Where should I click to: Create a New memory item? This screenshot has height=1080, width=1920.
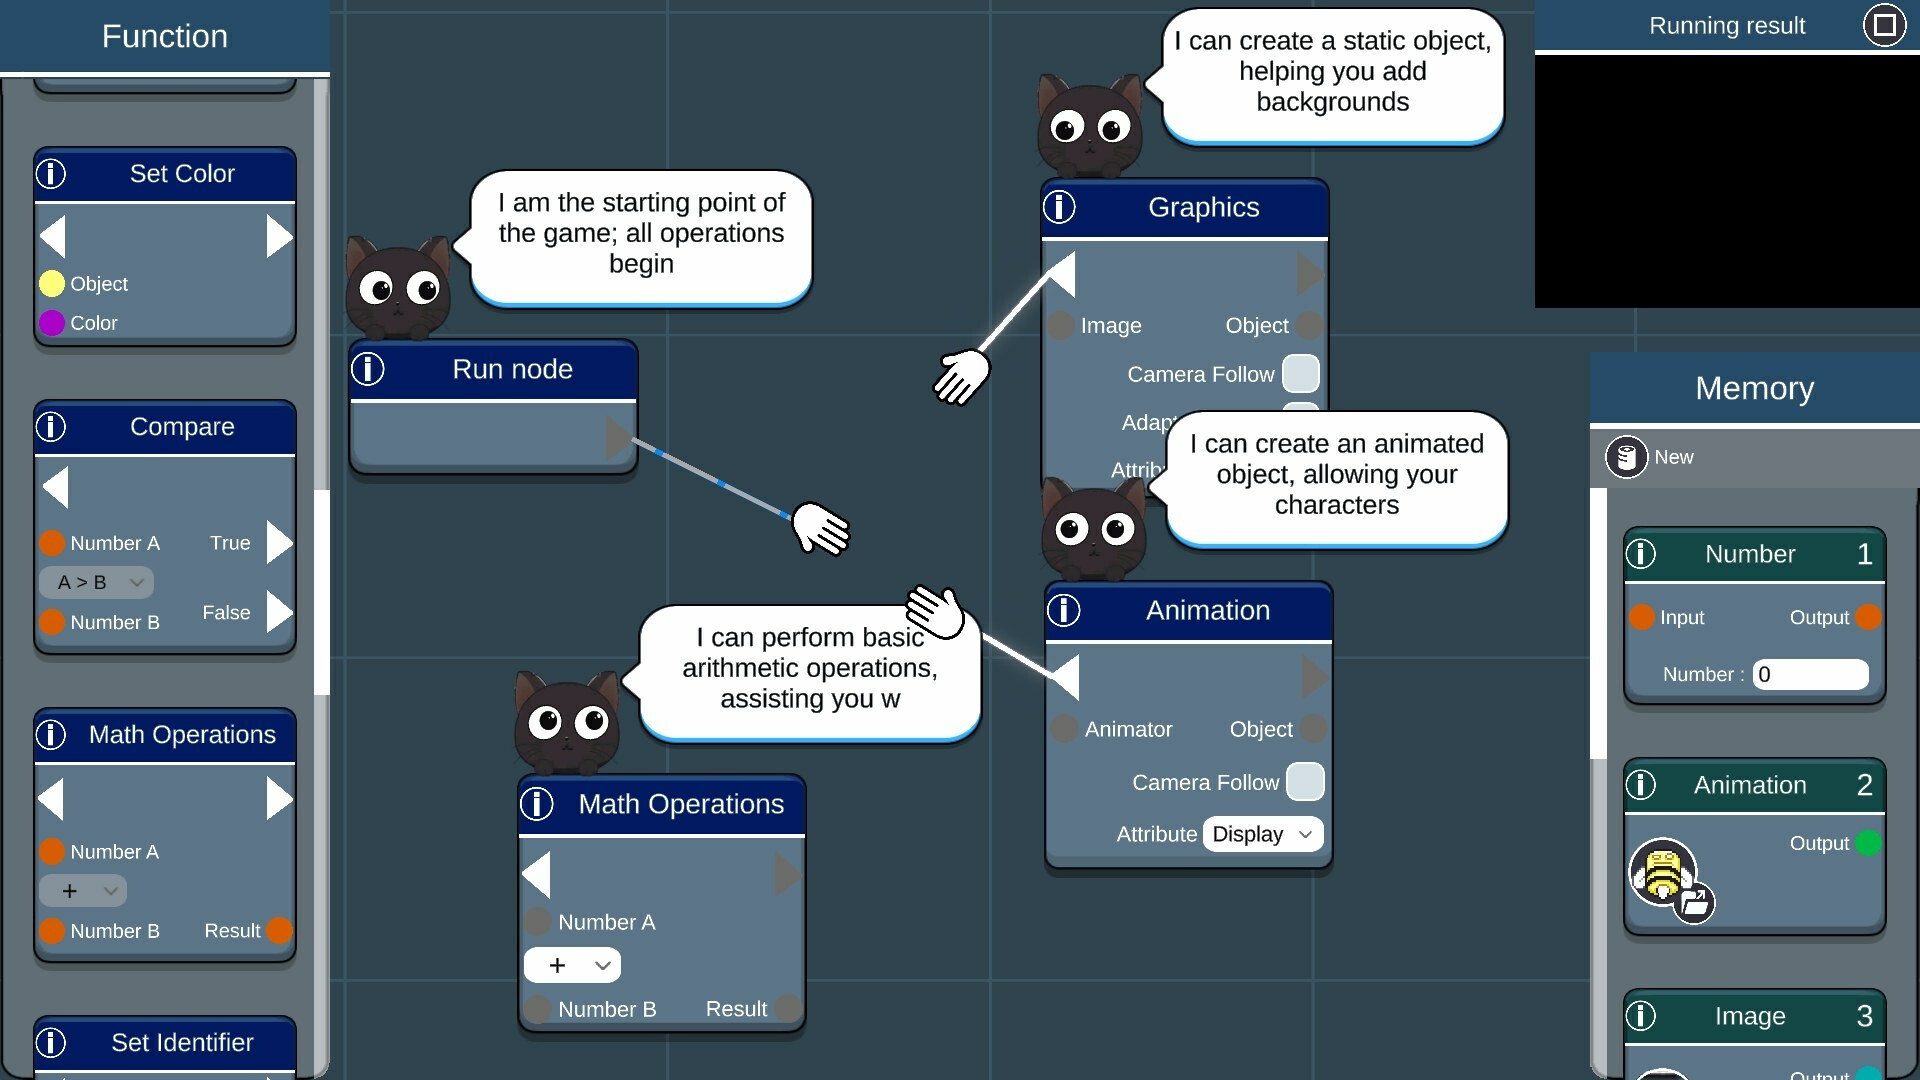pos(1650,457)
